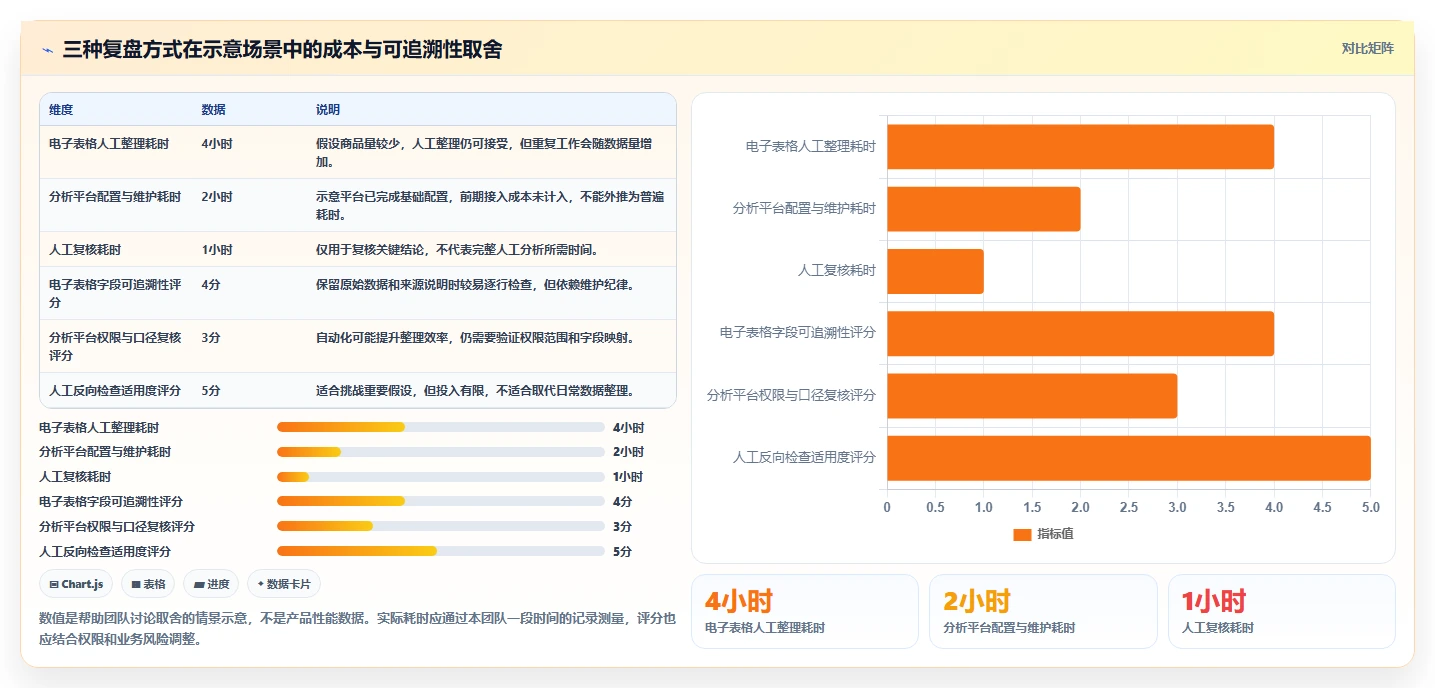Click the 维度 column header

point(61,109)
